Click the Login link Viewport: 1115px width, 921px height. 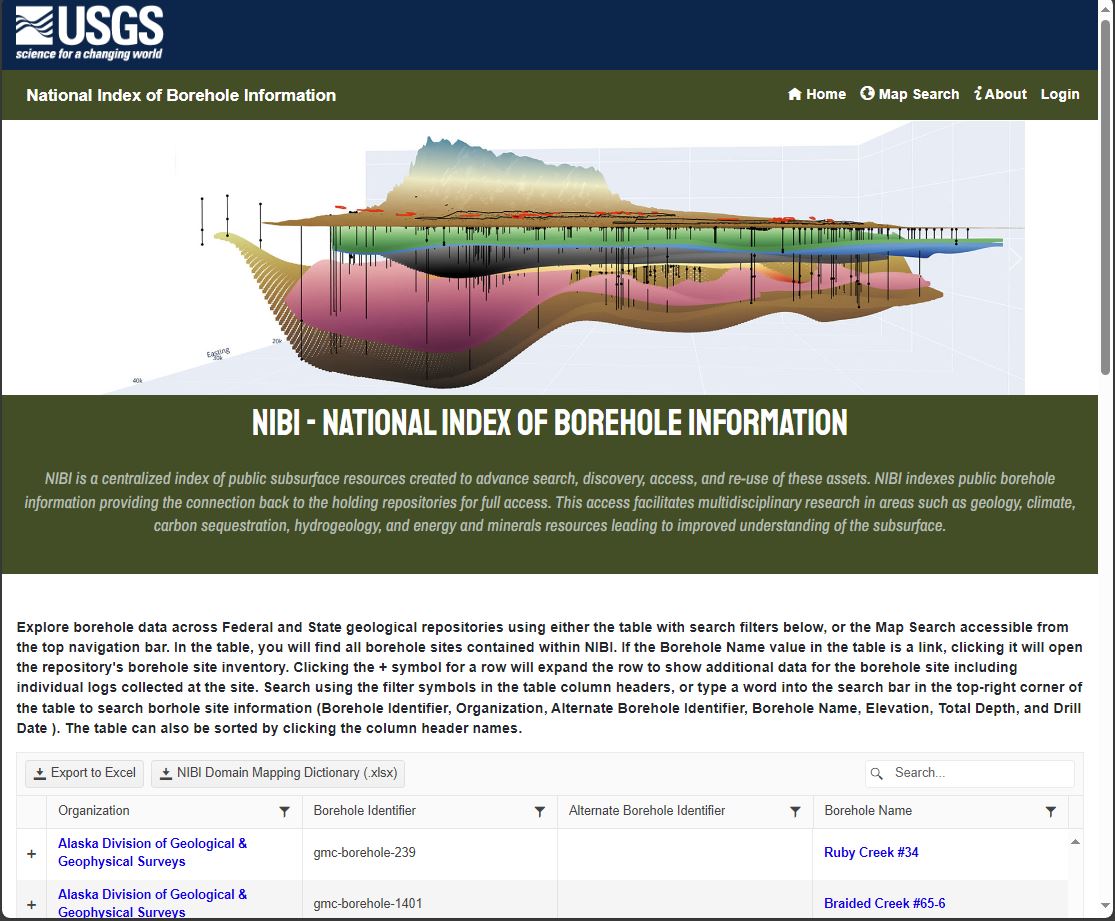tap(1060, 94)
